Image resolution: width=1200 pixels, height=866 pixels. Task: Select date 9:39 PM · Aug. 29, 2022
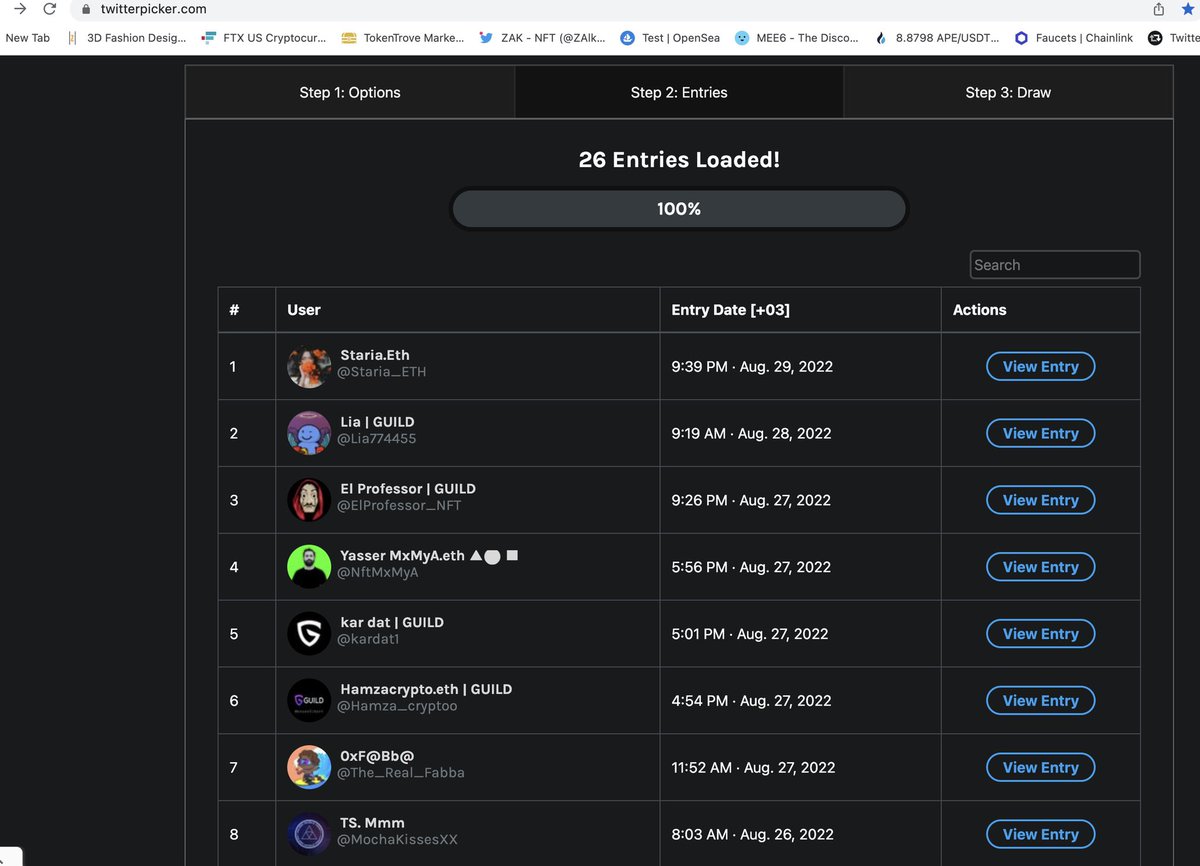[x=752, y=367]
